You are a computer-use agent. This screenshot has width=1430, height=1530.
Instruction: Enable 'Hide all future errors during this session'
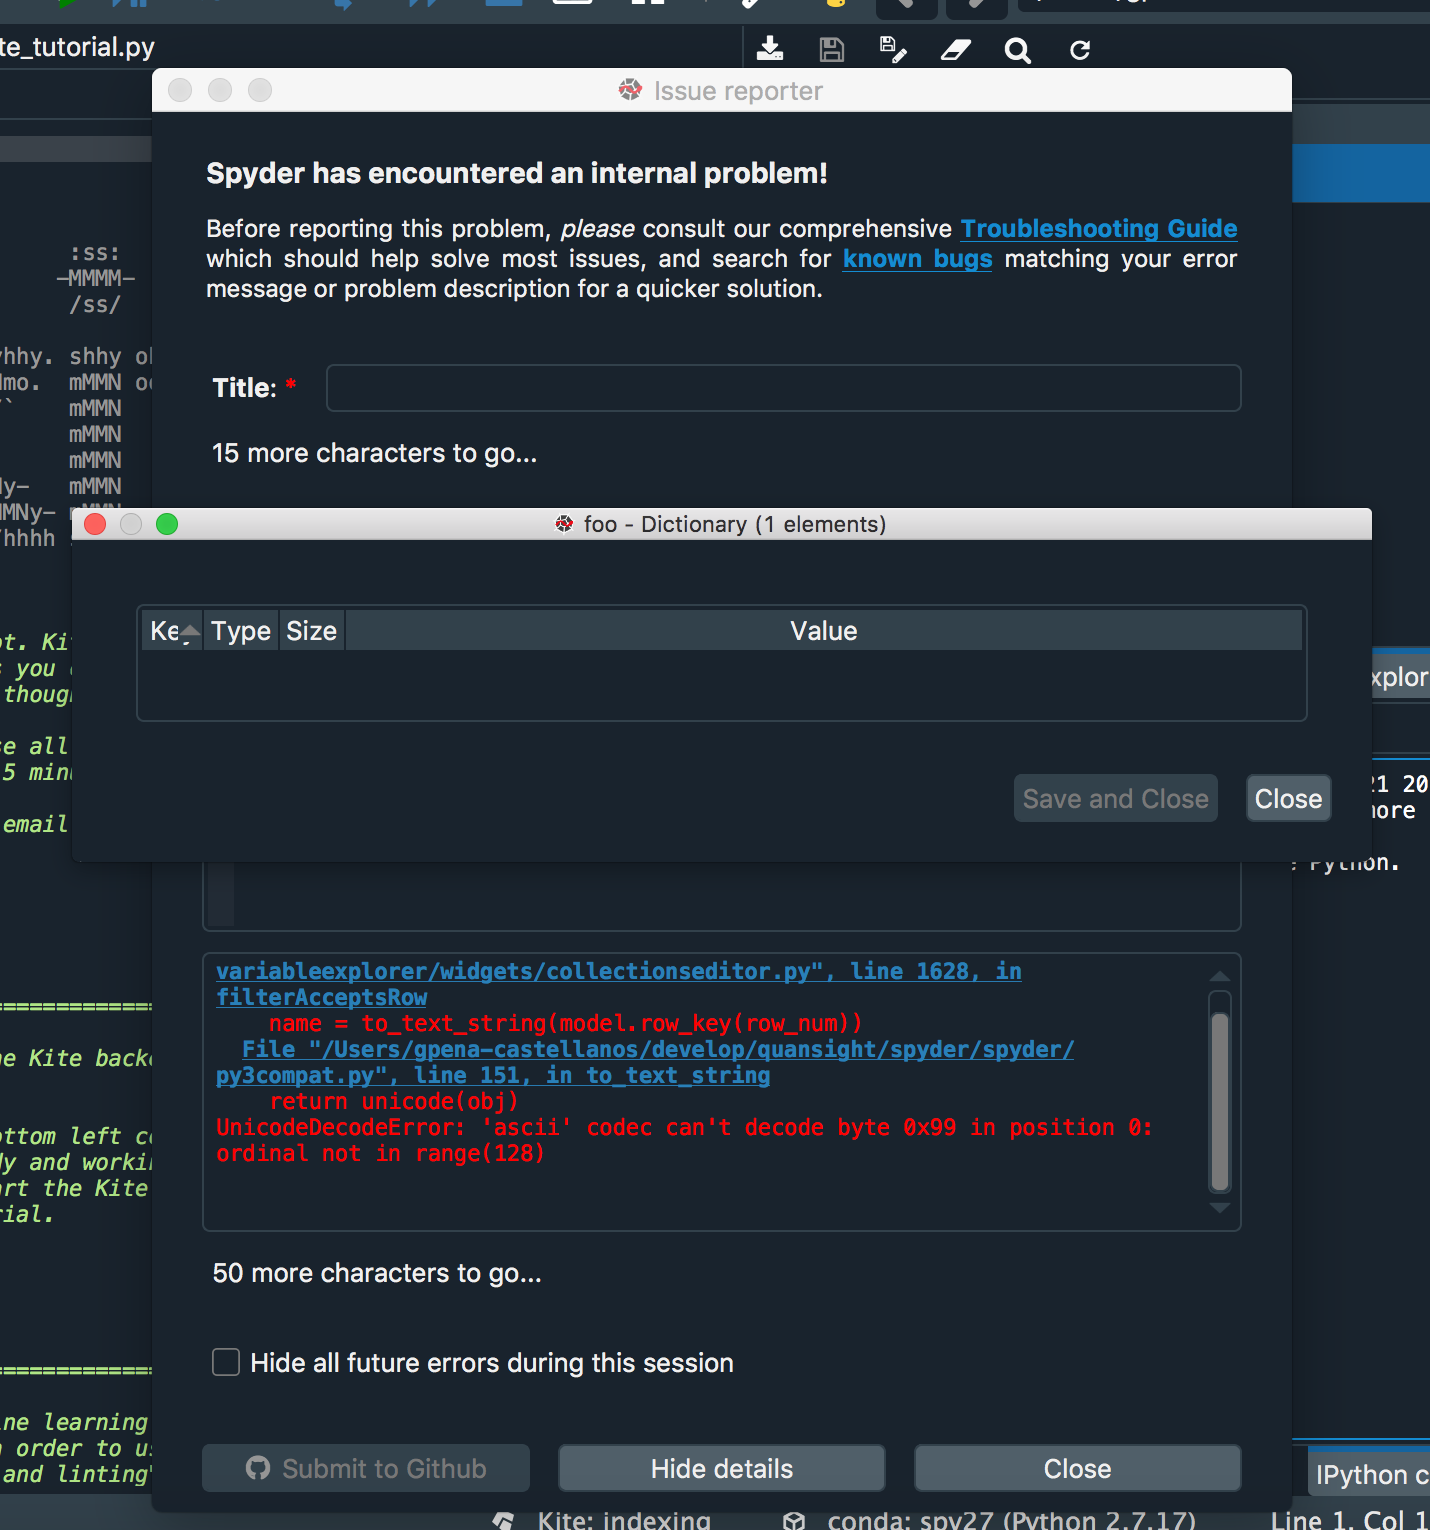(x=225, y=1362)
